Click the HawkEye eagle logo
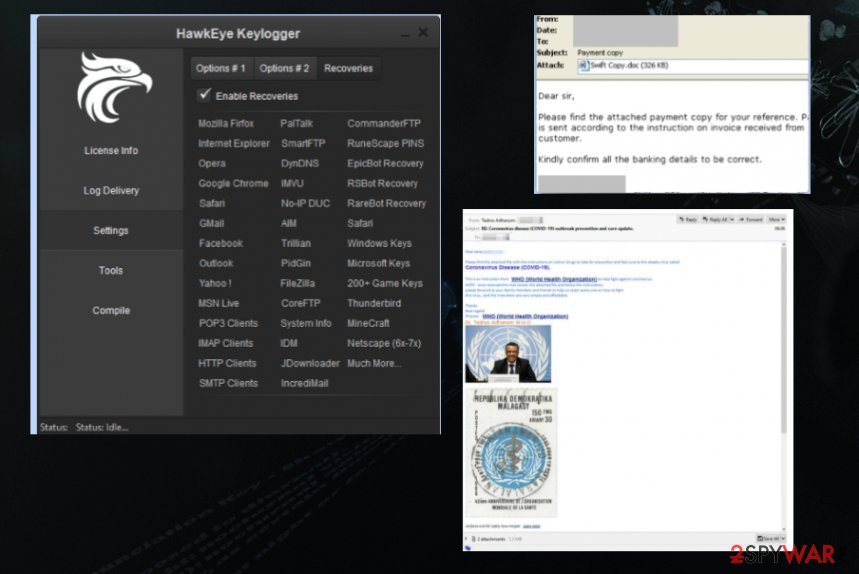This screenshot has width=859, height=574. coord(113,89)
